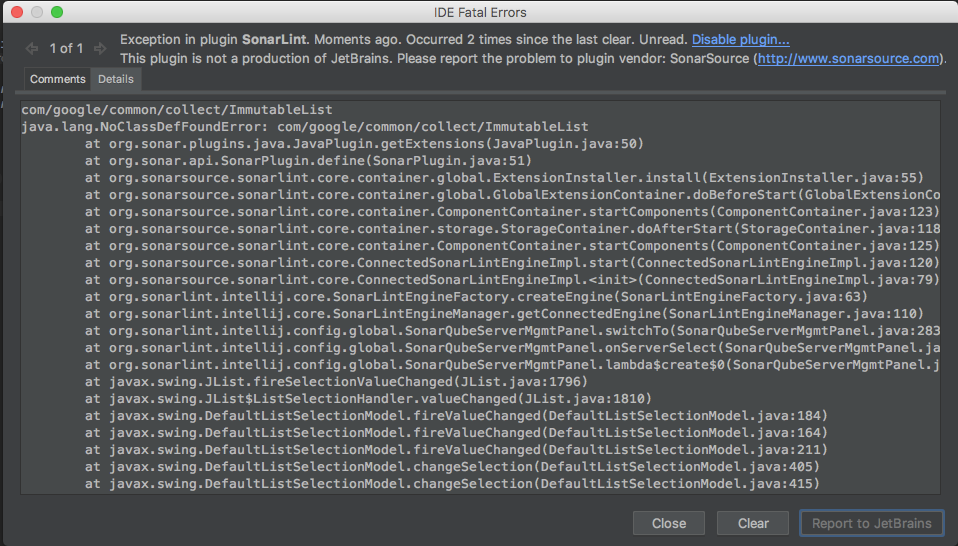The width and height of the screenshot is (958, 546).
Task: Click the green maximize window button
Action: (57, 12)
